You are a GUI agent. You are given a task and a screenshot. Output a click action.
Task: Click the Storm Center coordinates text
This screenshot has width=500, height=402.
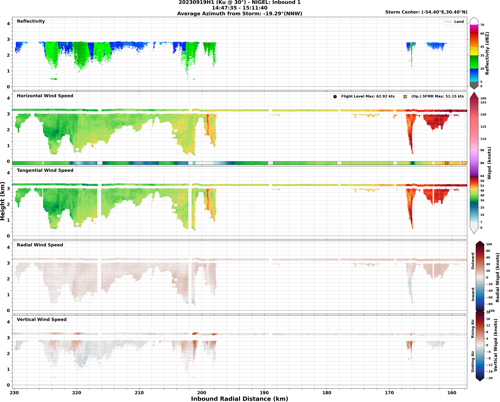coord(426,12)
